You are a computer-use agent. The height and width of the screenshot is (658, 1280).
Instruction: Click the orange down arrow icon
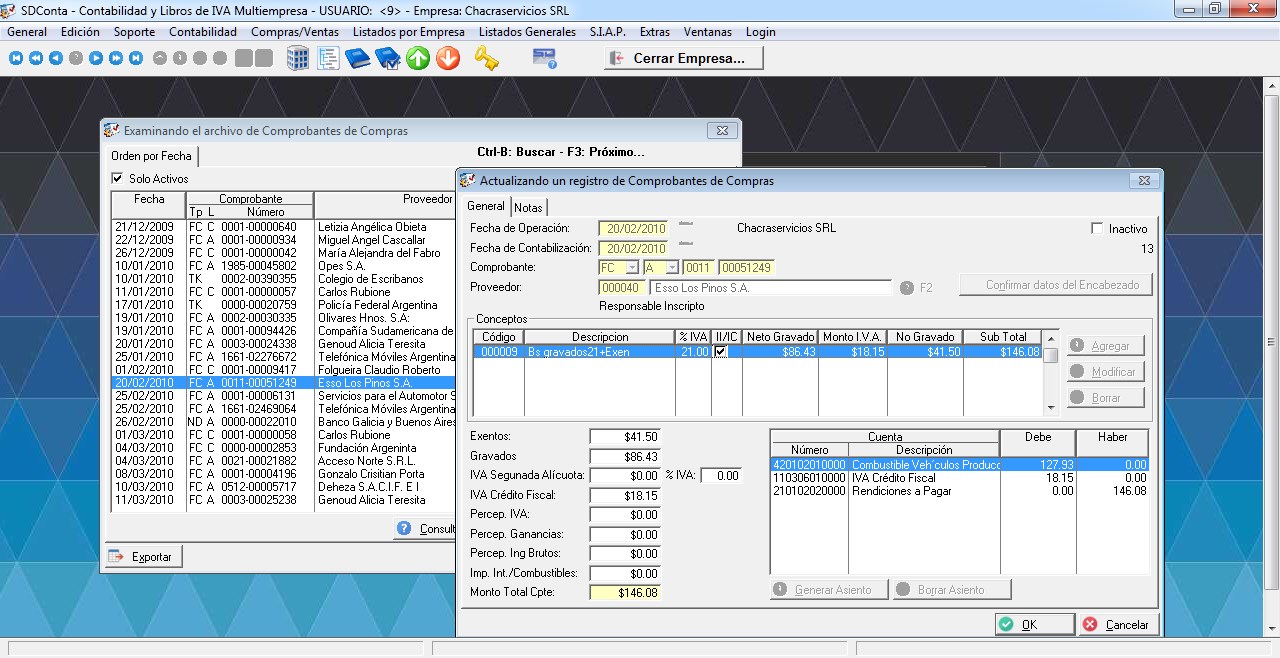pos(448,59)
